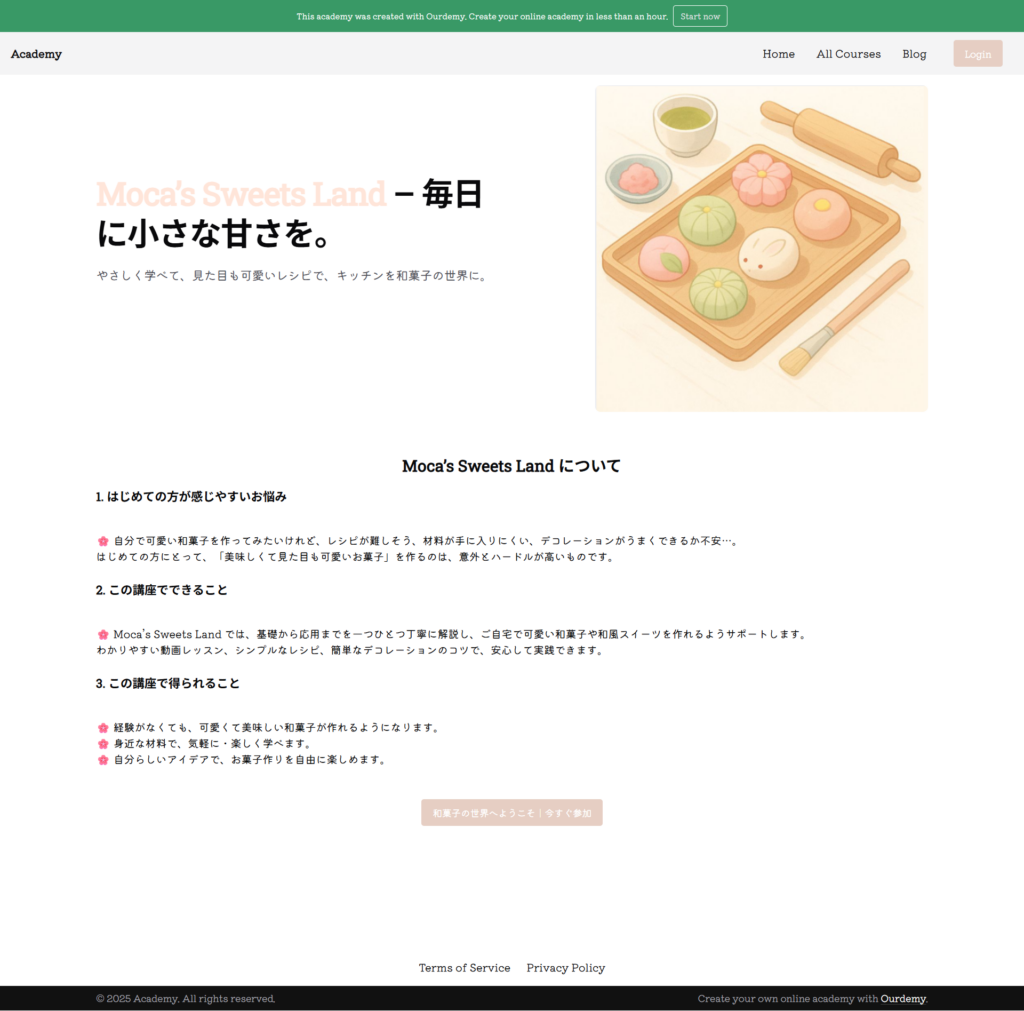Open the Privacy Policy link
Viewport: 1024px width, 1011px height.
(565, 968)
